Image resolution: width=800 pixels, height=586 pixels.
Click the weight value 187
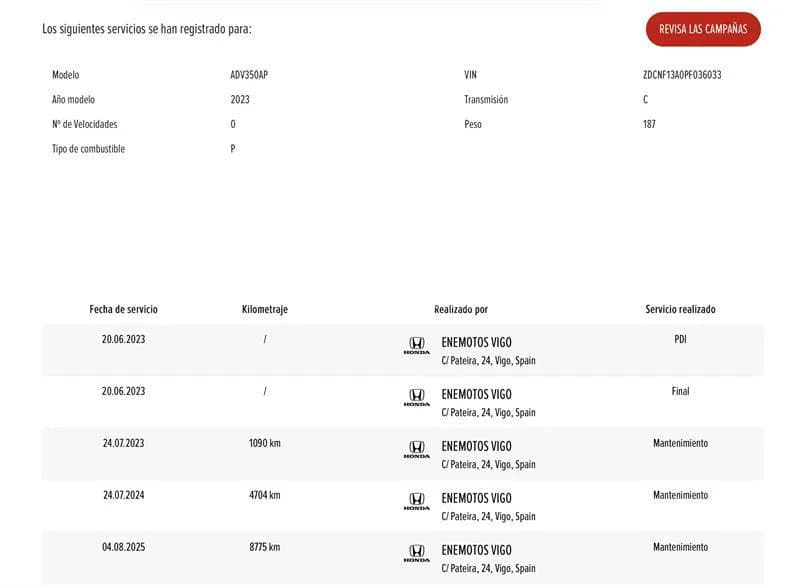click(x=649, y=124)
